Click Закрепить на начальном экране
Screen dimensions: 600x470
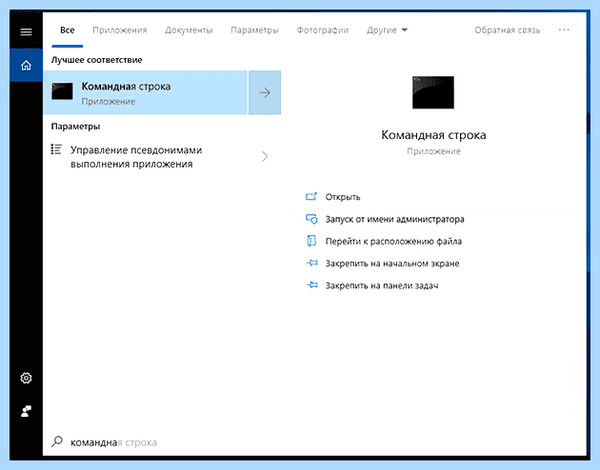pyautogui.click(x=392, y=263)
